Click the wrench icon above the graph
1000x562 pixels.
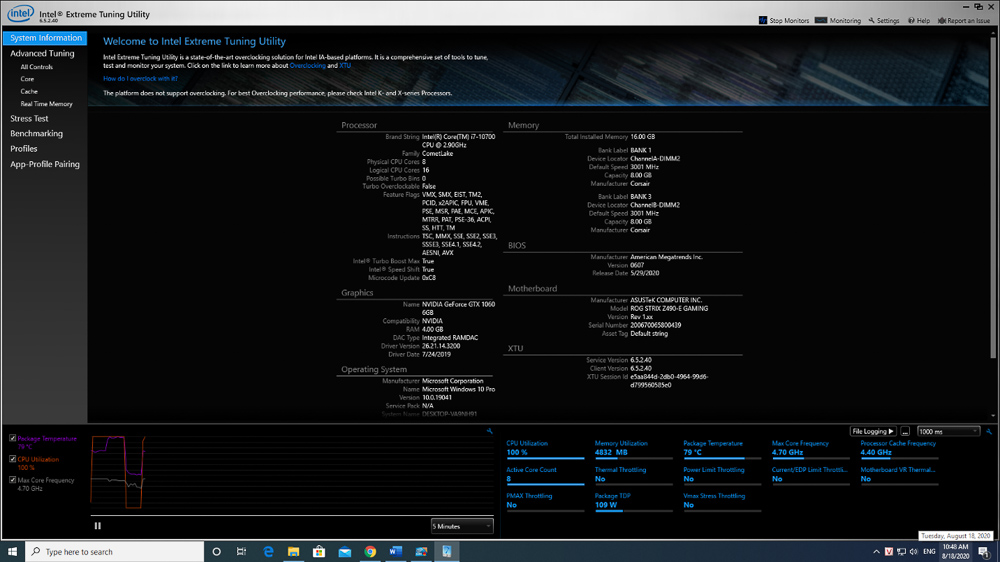490,431
